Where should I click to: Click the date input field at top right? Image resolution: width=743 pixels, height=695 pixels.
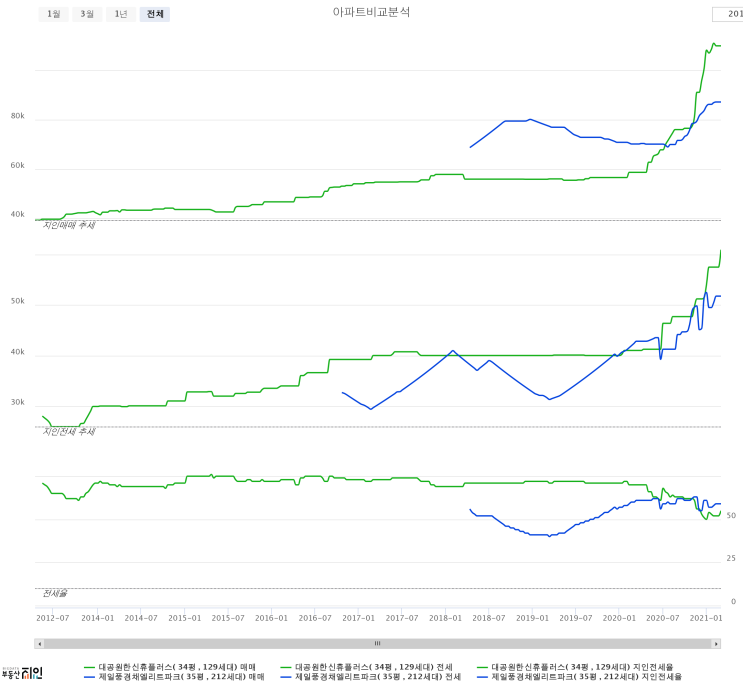[728, 14]
